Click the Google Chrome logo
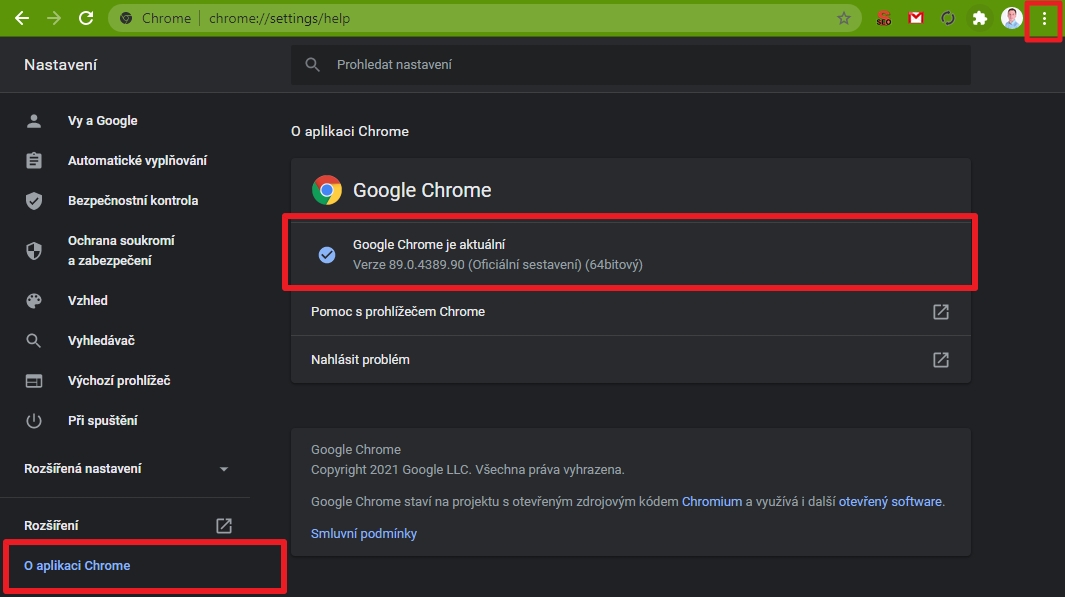The width and height of the screenshot is (1065, 597). pos(327,190)
